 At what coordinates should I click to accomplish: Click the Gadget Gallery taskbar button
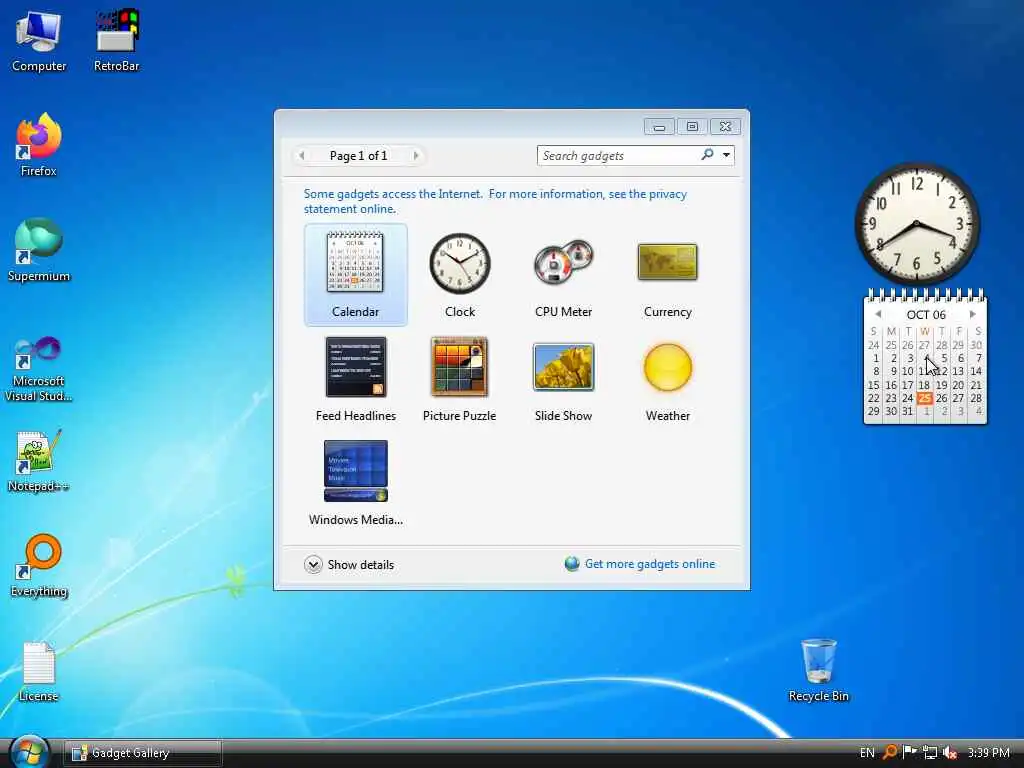143,753
